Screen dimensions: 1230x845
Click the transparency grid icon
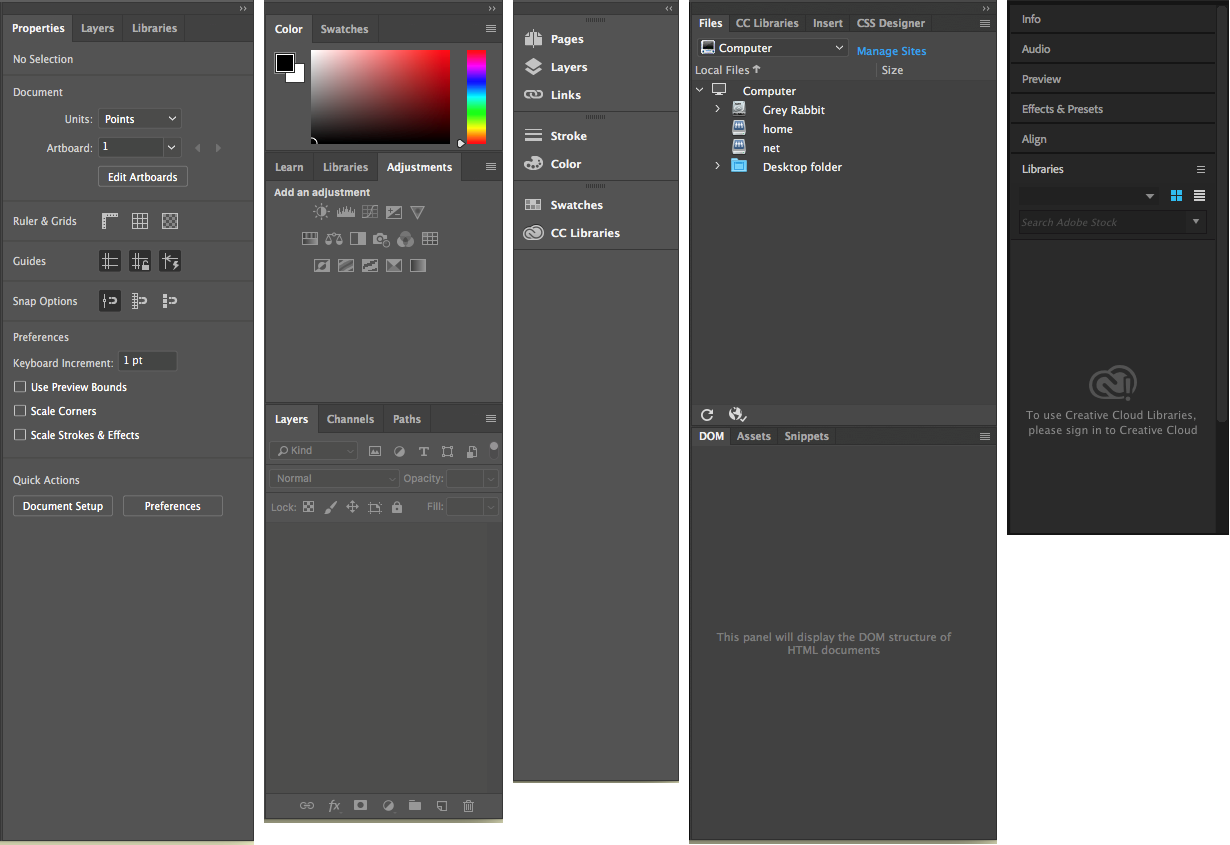170,221
